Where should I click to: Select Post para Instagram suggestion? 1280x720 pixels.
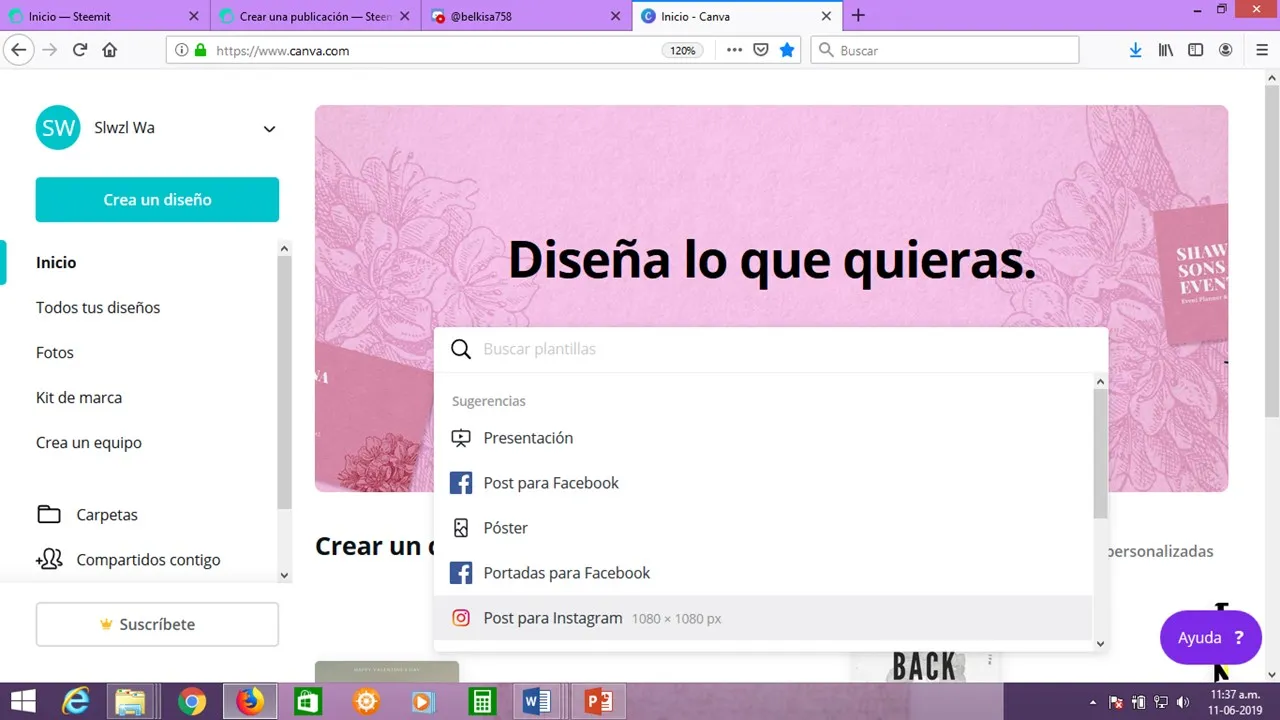click(552, 618)
